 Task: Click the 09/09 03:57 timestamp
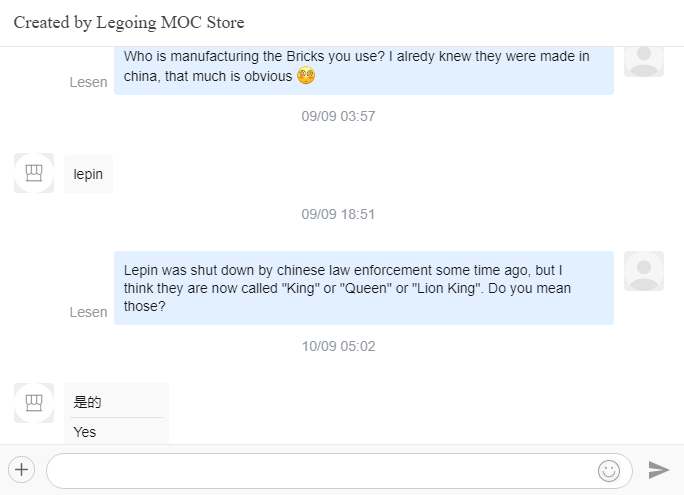coord(338,116)
